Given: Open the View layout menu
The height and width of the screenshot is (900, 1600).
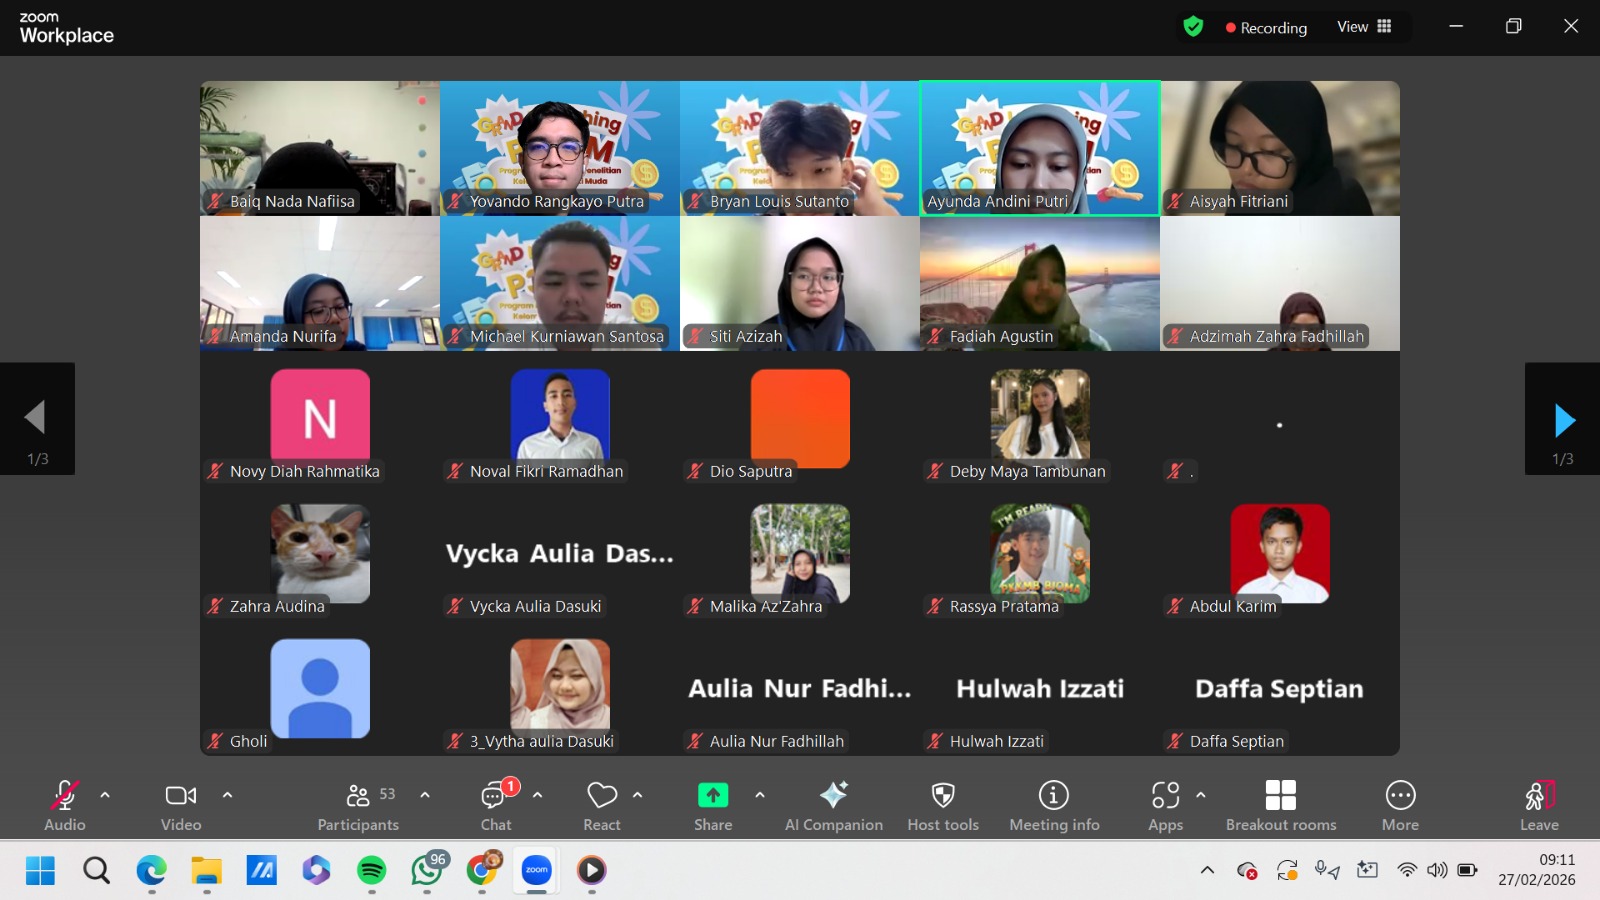Looking at the screenshot, I should (x=1364, y=27).
